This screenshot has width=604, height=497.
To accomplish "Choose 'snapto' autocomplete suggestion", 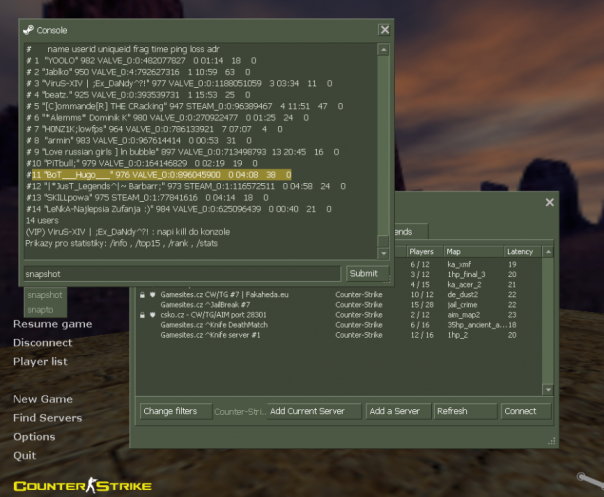I will (x=40, y=310).
